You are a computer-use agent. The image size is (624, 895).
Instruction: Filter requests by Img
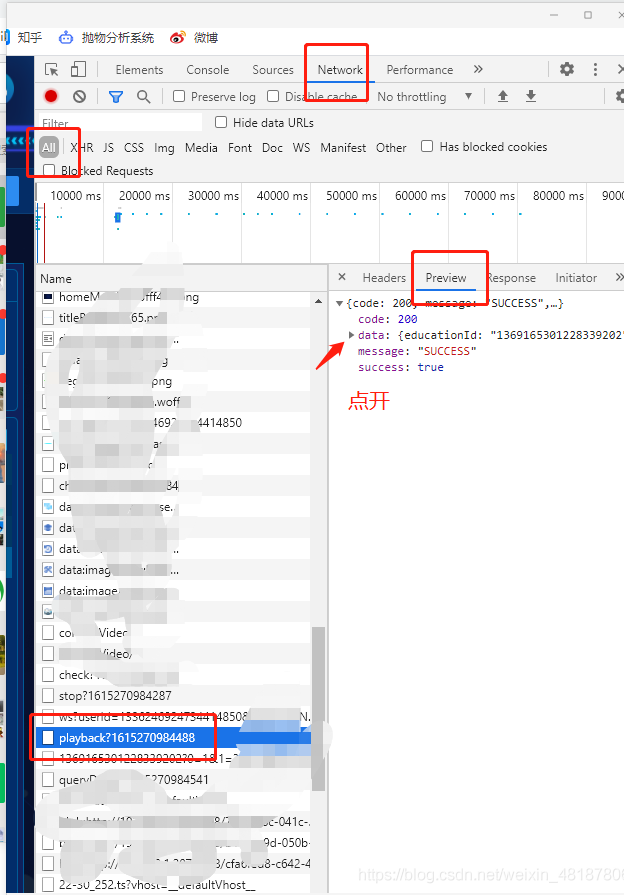pos(164,148)
